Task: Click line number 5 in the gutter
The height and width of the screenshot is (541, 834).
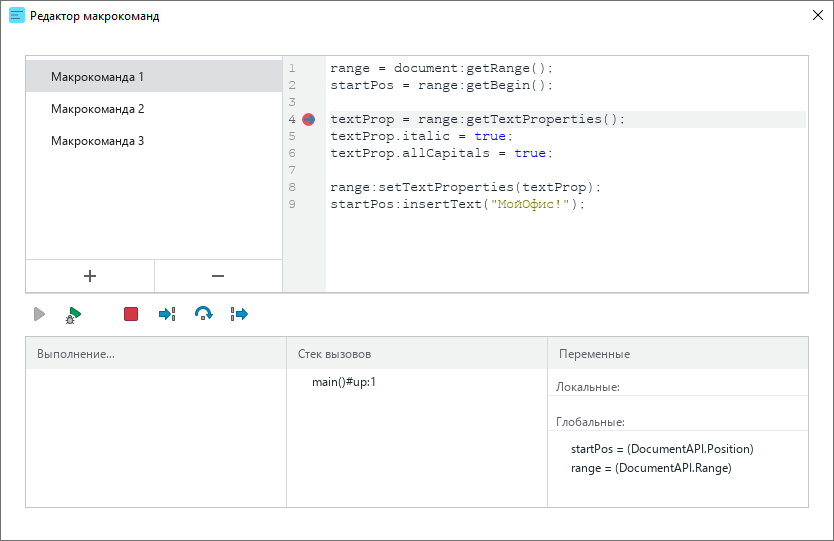Action: pos(292,136)
